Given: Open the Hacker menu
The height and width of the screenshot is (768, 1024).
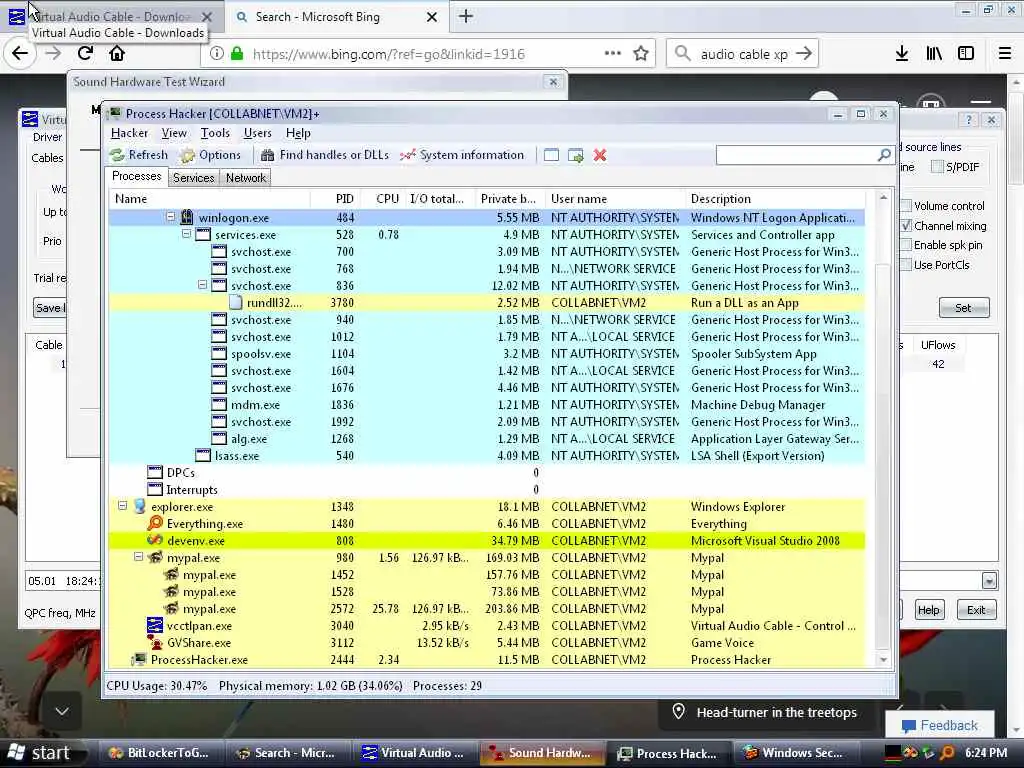Looking at the screenshot, I should click(129, 133).
